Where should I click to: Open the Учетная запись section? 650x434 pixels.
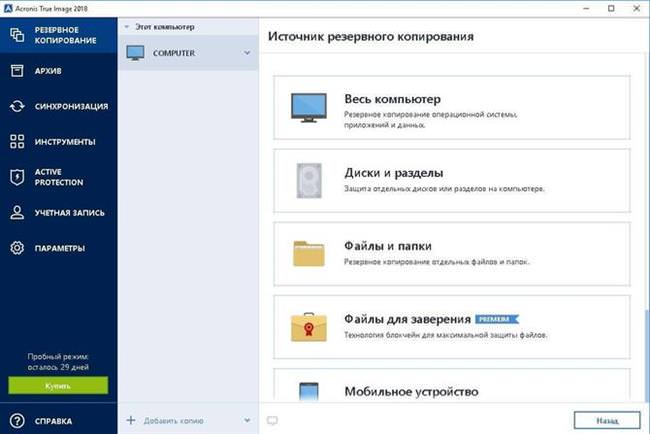[58, 212]
